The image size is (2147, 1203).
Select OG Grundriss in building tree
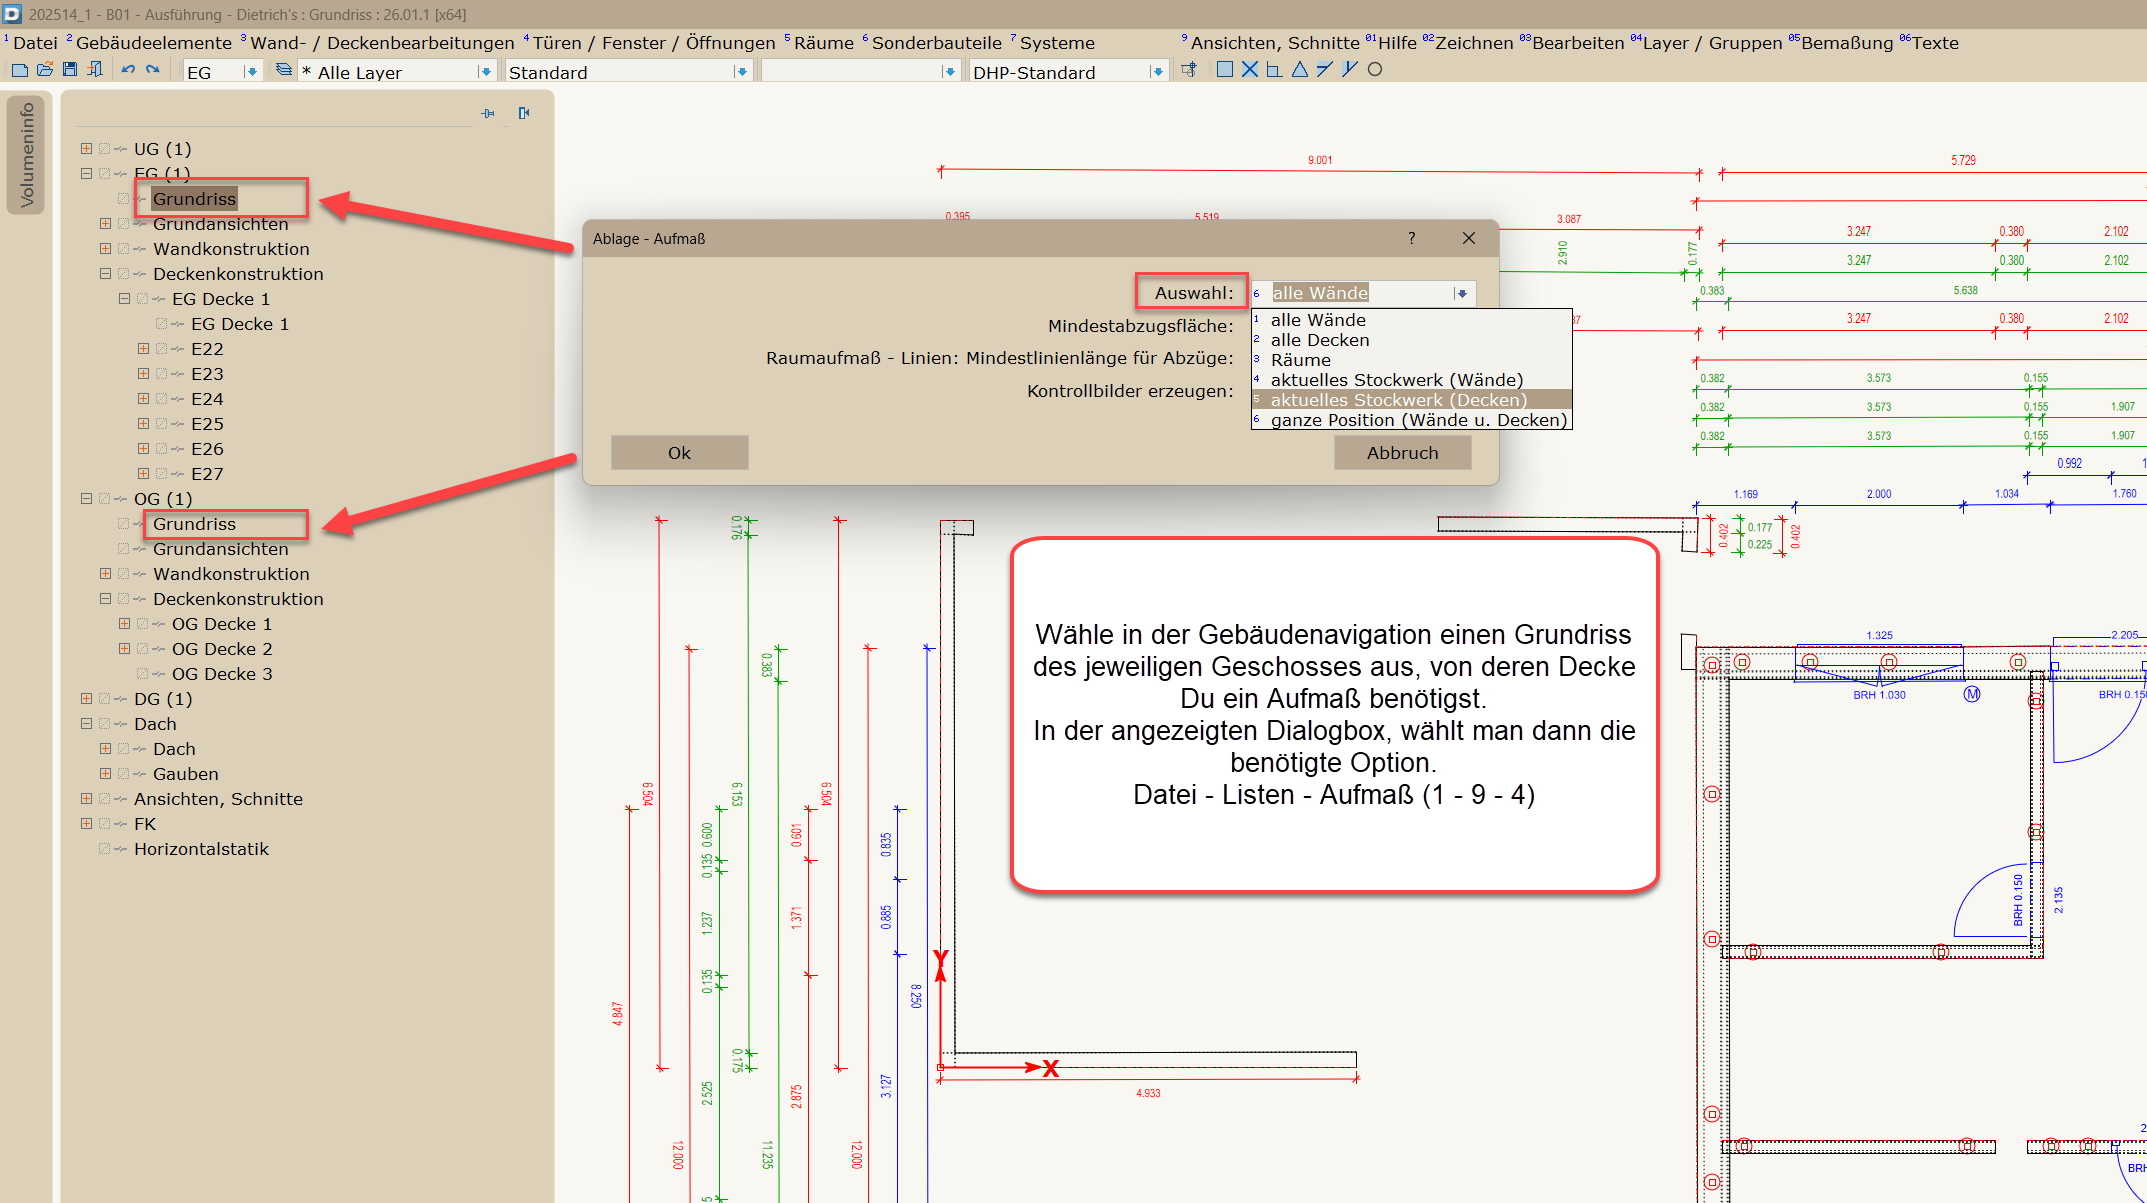(195, 524)
